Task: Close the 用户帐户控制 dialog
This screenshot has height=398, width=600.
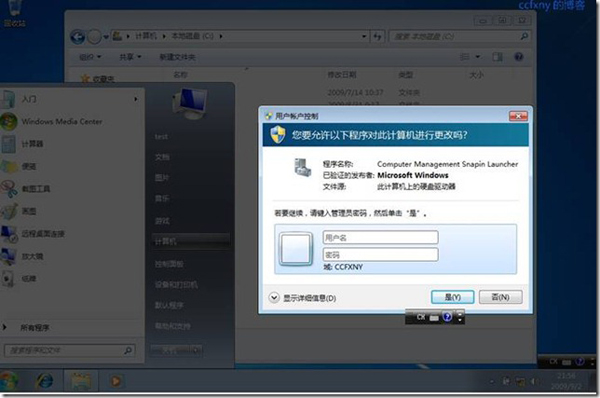Action: (x=518, y=116)
